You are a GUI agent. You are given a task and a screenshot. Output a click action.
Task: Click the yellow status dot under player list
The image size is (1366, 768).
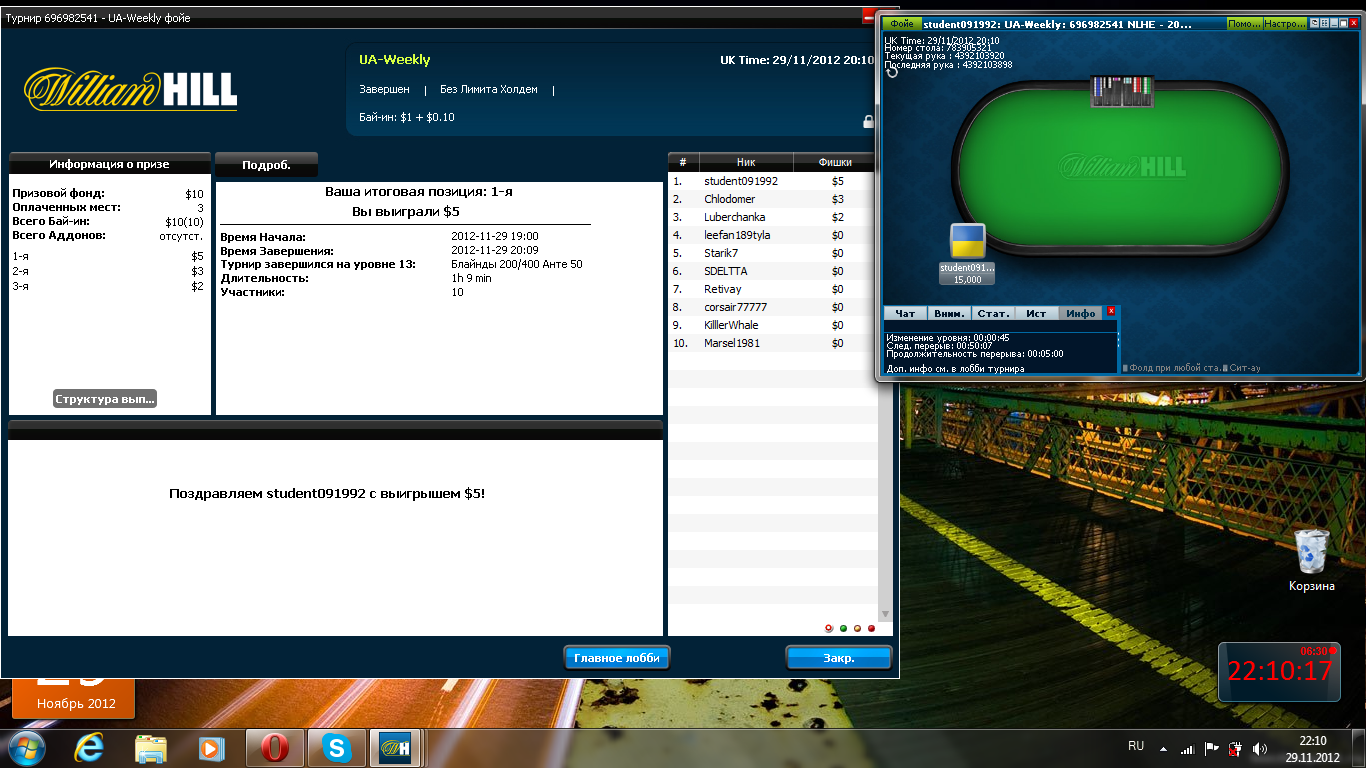coord(857,628)
